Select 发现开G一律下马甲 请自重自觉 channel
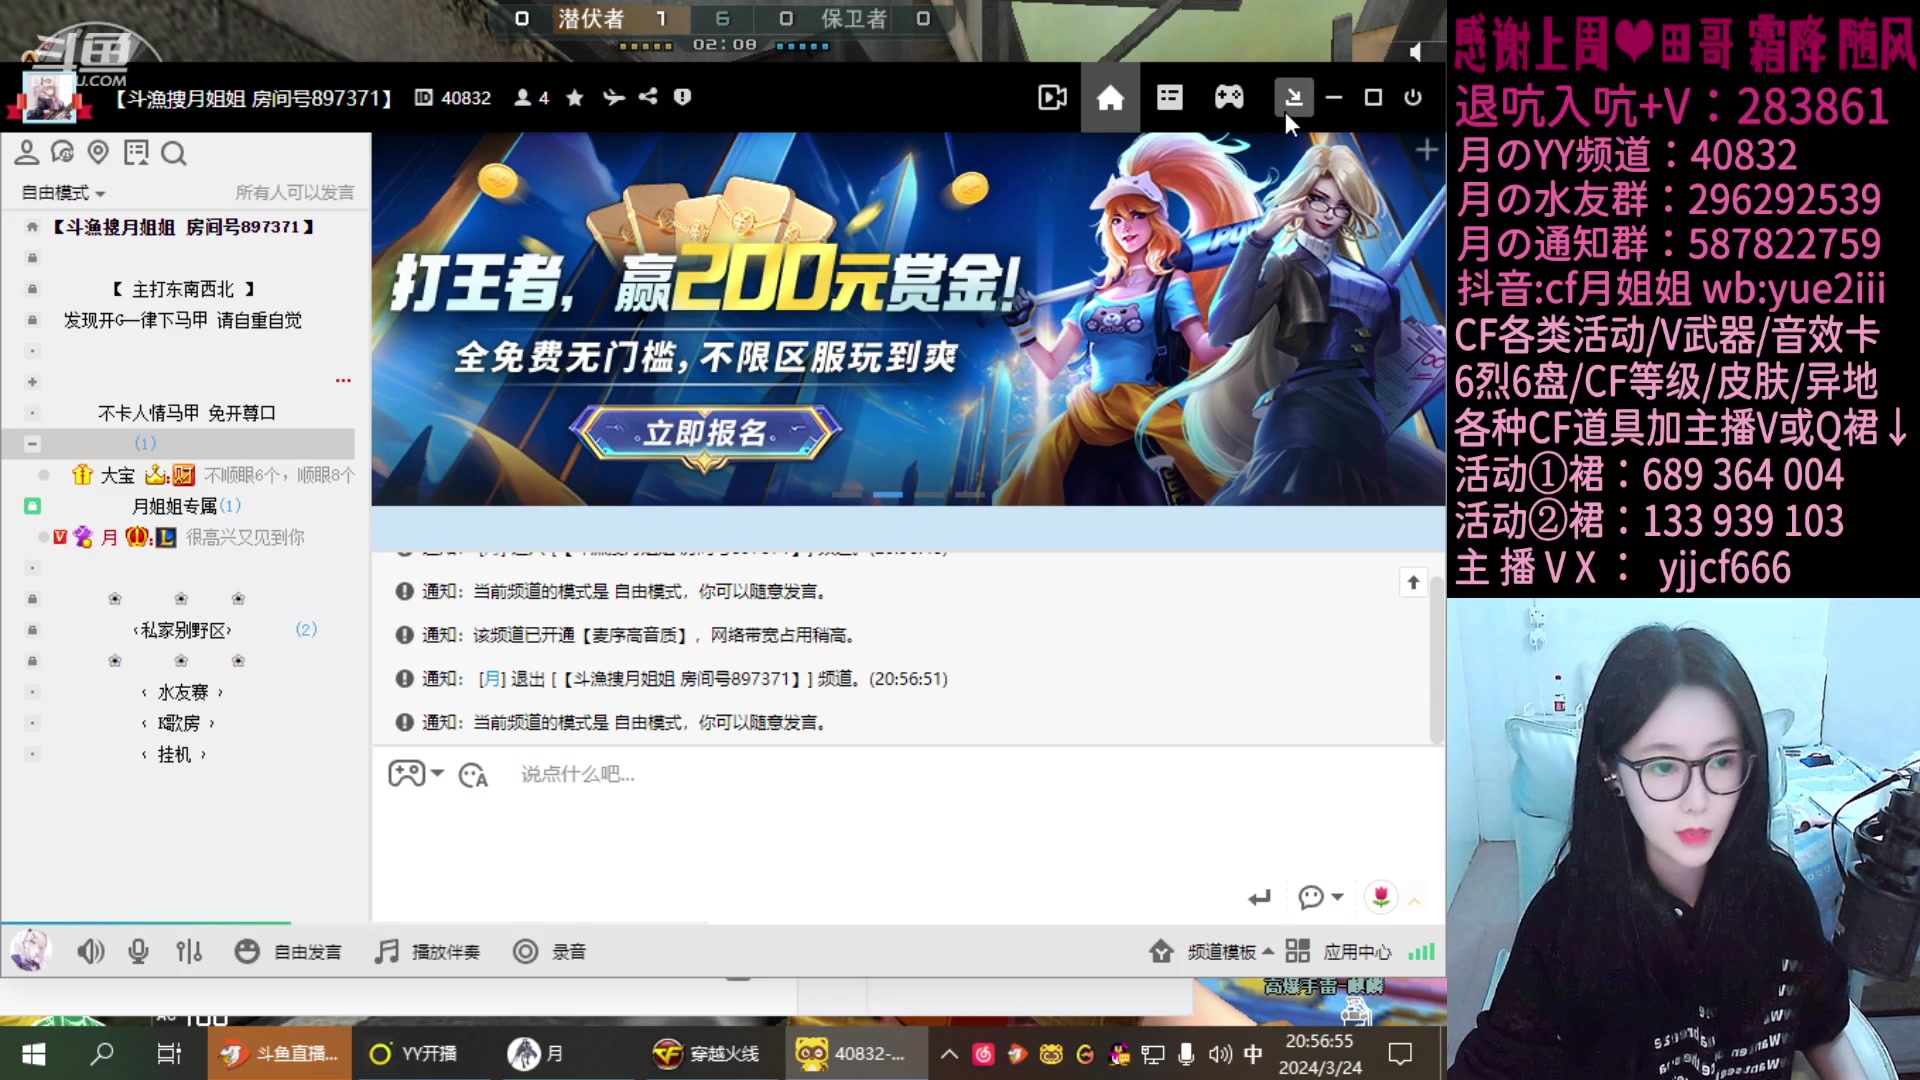 click(183, 320)
